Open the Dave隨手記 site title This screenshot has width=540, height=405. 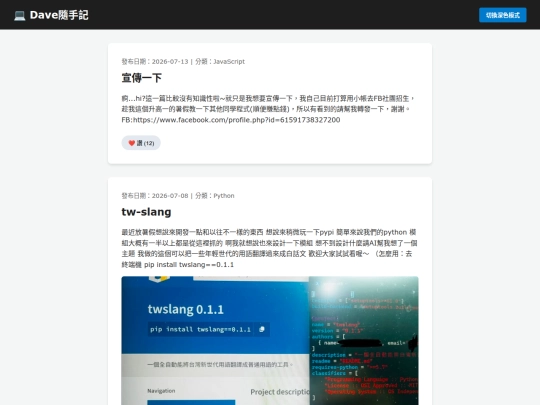point(59,15)
